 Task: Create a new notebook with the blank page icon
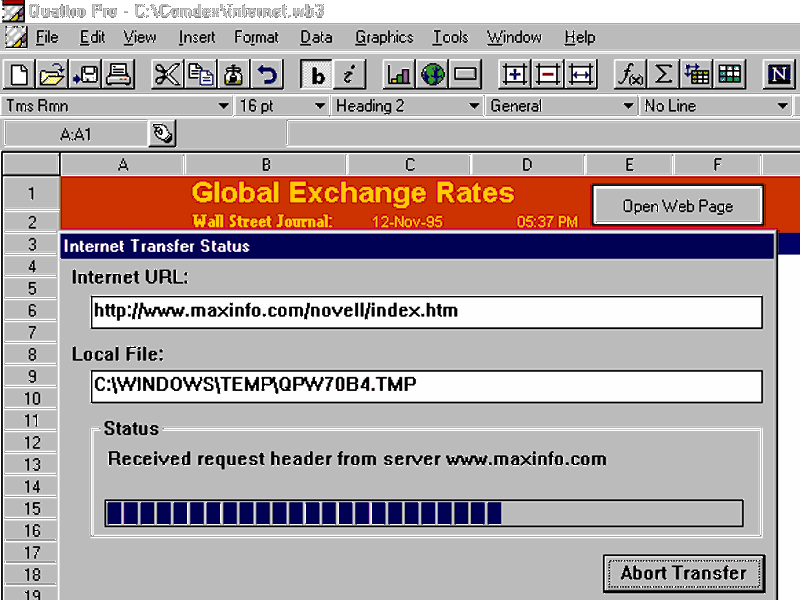tap(19, 75)
